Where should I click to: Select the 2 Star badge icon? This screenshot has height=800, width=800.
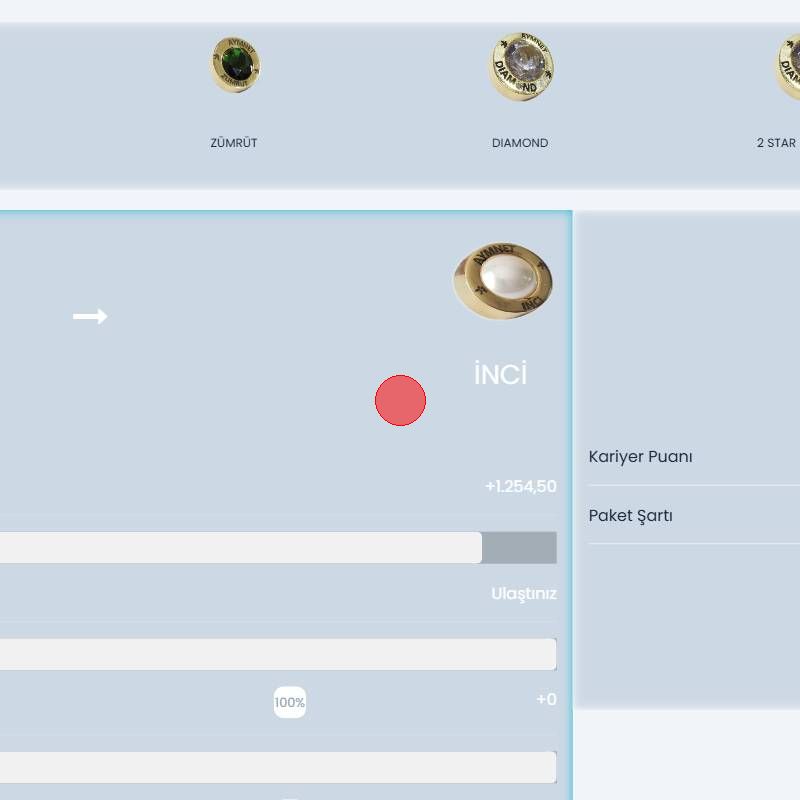[789, 66]
